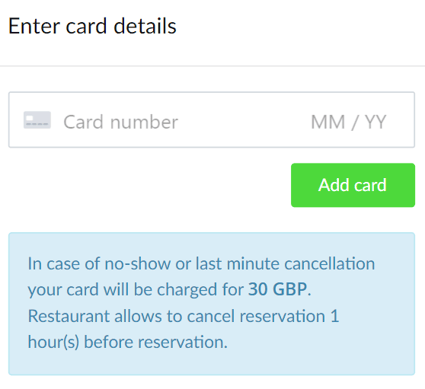Click the horizontal divider below the heading
The image size is (425, 389).
click(x=212, y=66)
